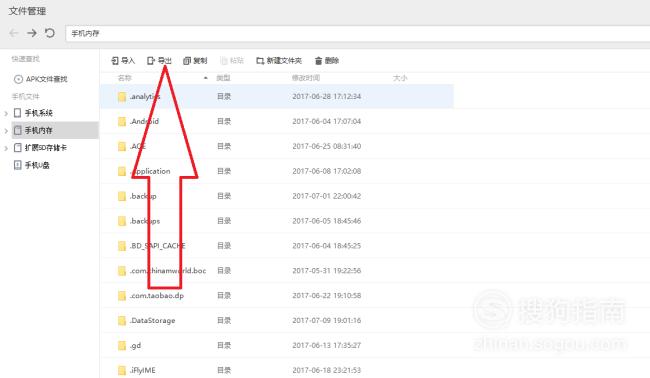Screen dimensions: 650x378
Task: Select 扩展SD存储卡 in the sidebar
Action: pos(46,148)
